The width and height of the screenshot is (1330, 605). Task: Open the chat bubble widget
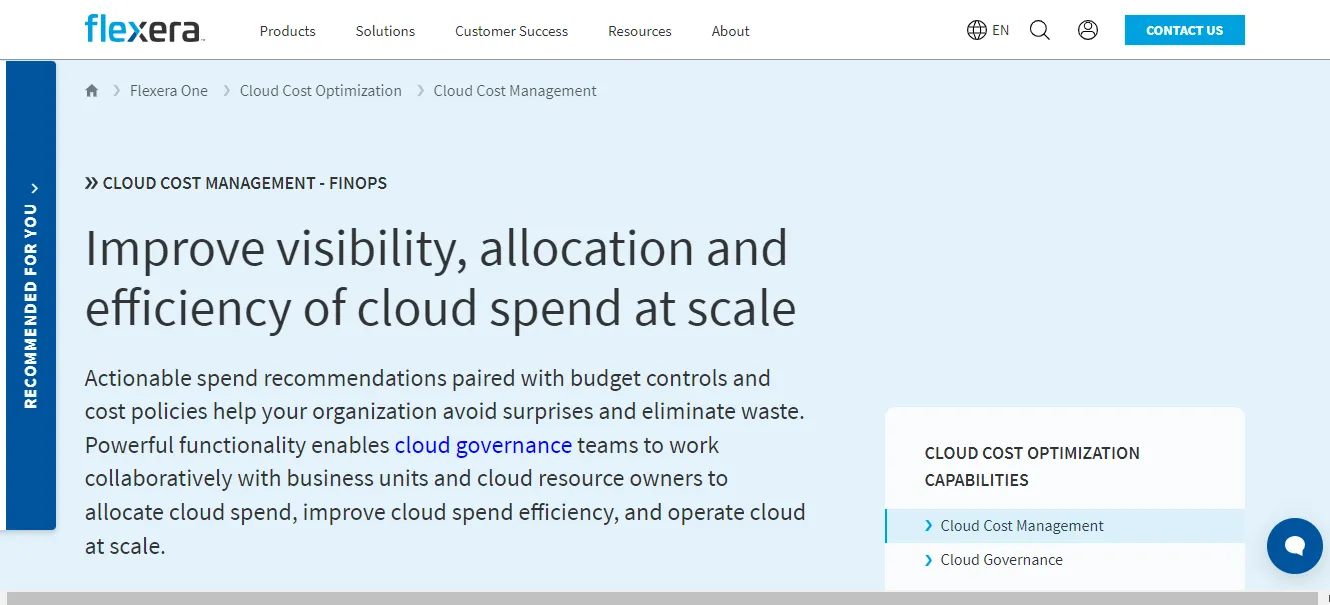pyautogui.click(x=1295, y=546)
